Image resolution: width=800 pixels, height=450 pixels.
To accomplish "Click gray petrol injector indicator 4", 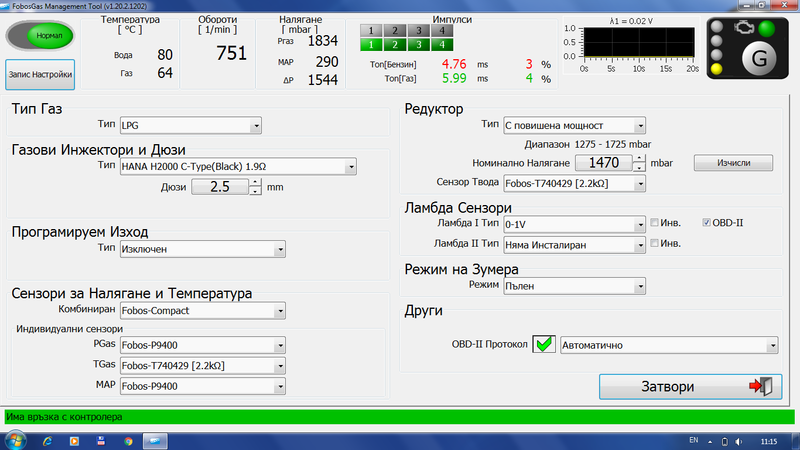I will coord(442,31).
